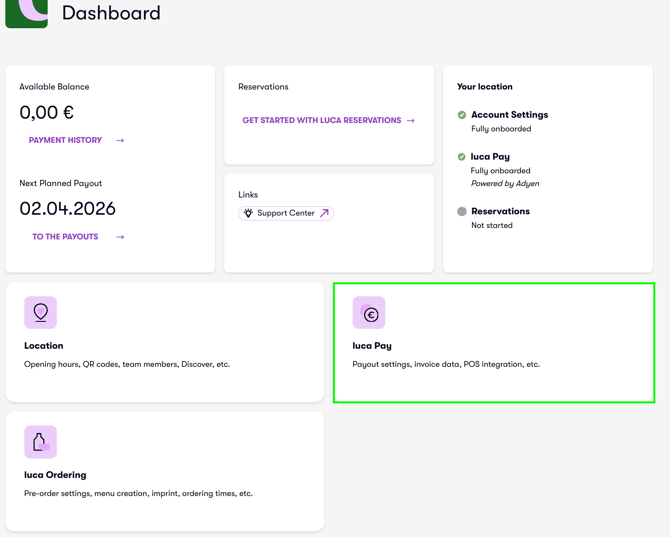Image resolution: width=670 pixels, height=537 pixels.
Task: Click the luca Ordering bag icon
Action: pyautogui.click(x=40, y=442)
